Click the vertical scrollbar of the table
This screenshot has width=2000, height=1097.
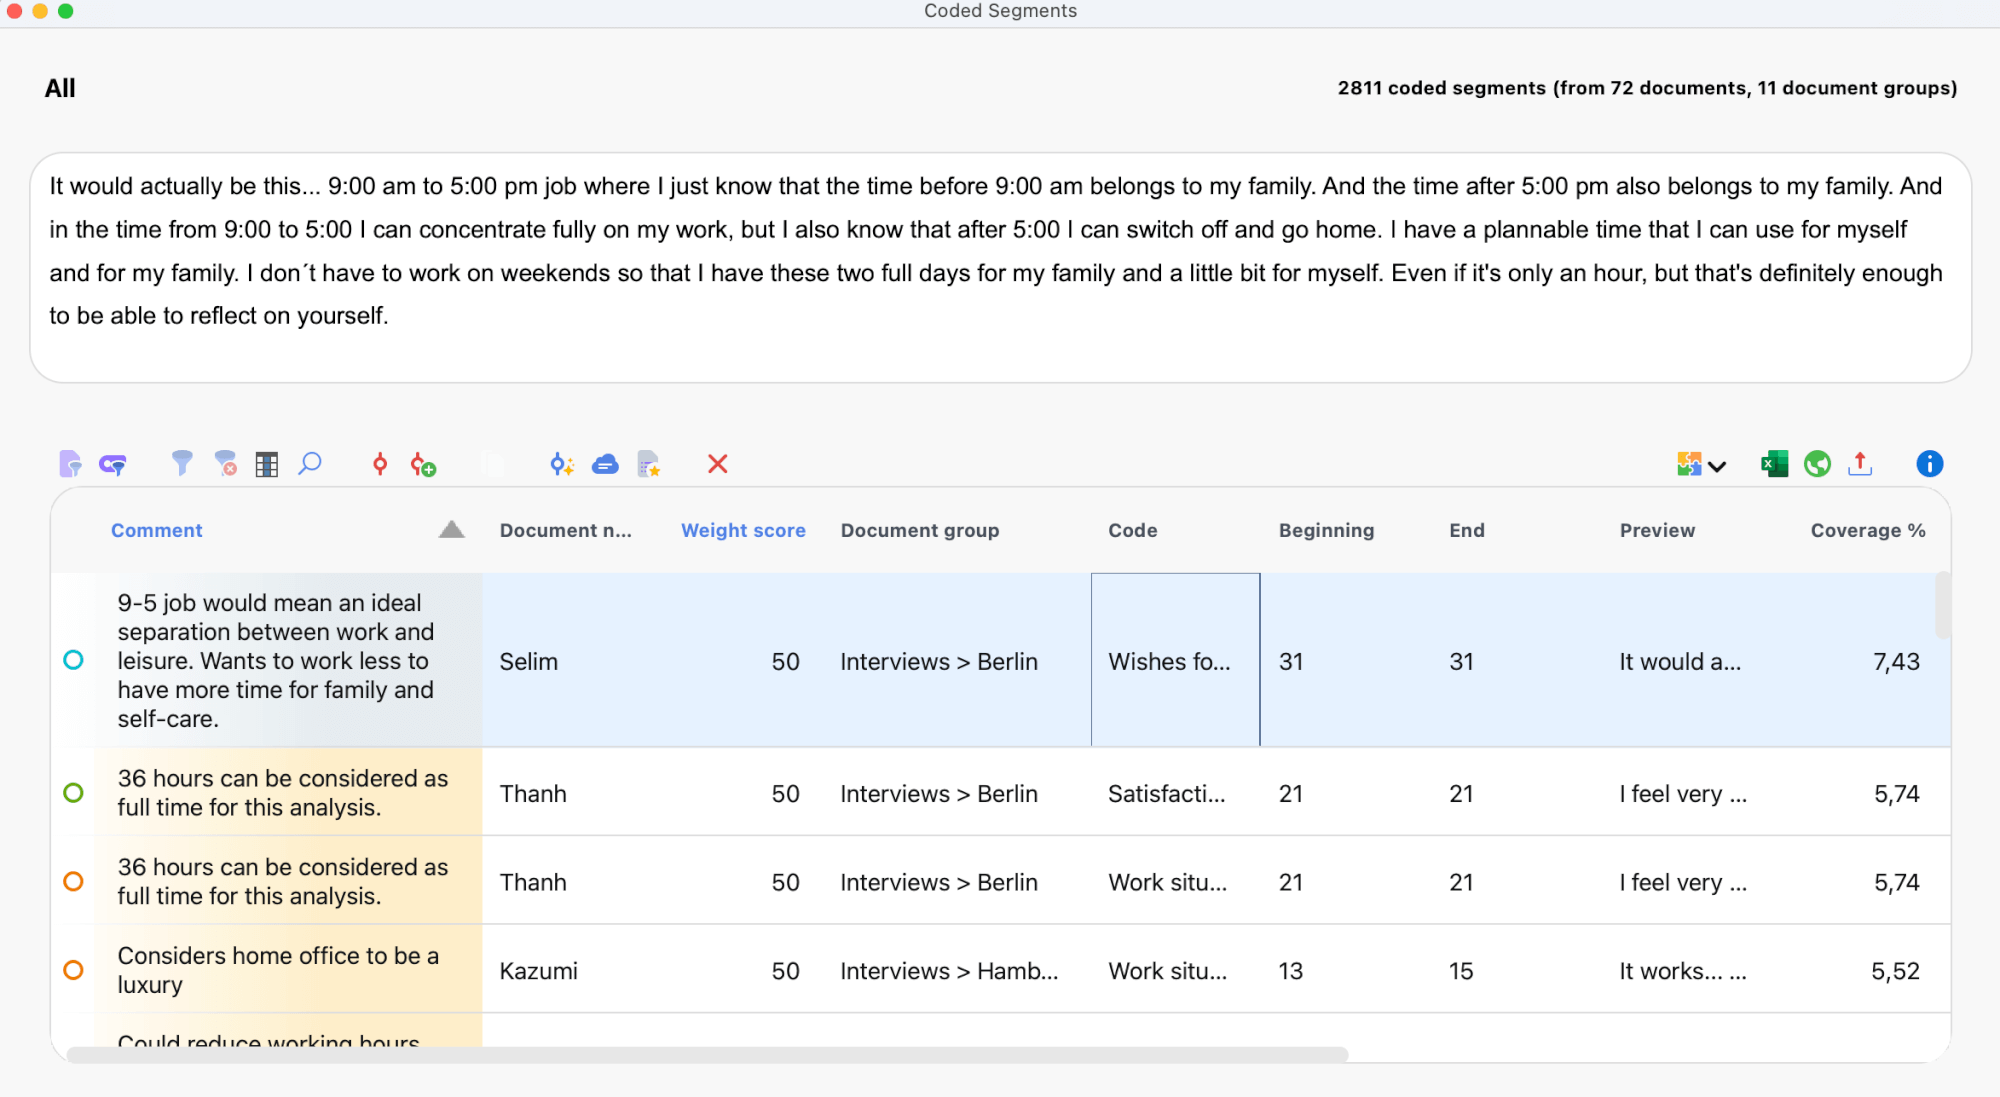tap(1942, 604)
